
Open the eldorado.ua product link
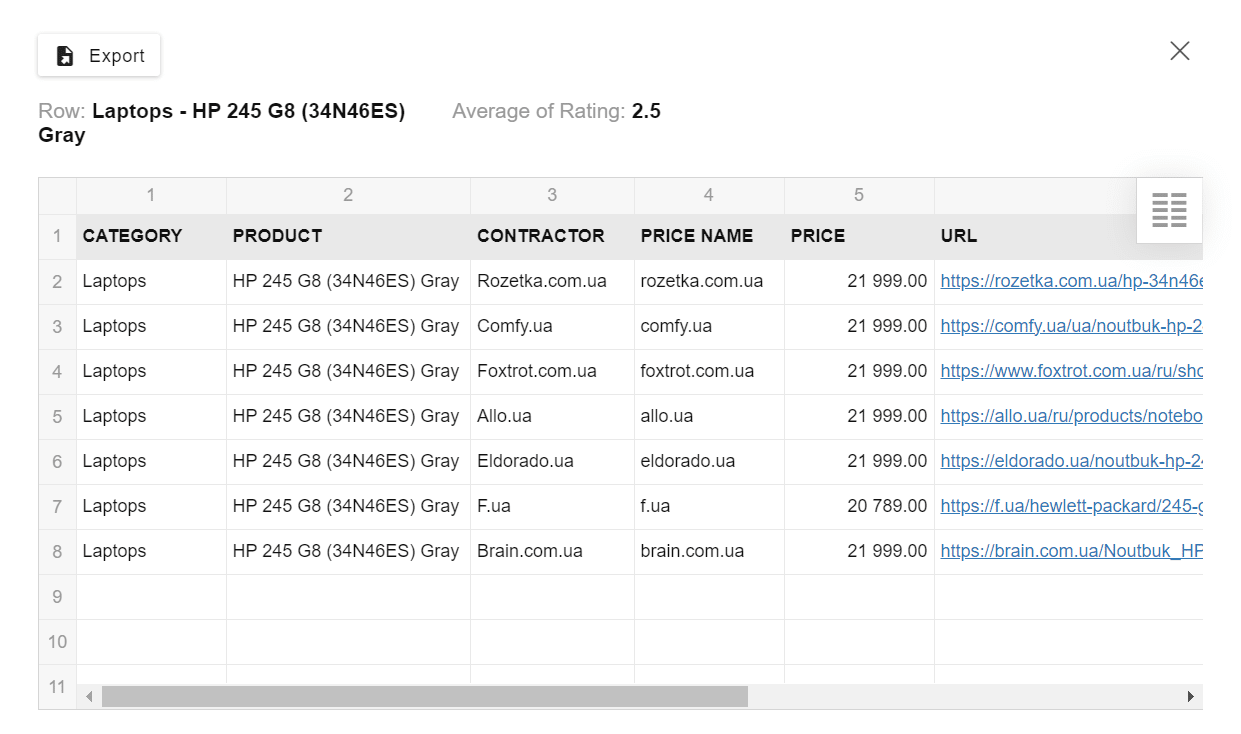pyautogui.click(x=1070, y=461)
